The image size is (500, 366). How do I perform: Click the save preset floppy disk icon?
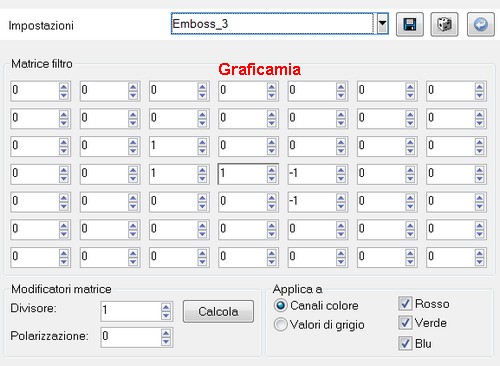(x=410, y=24)
